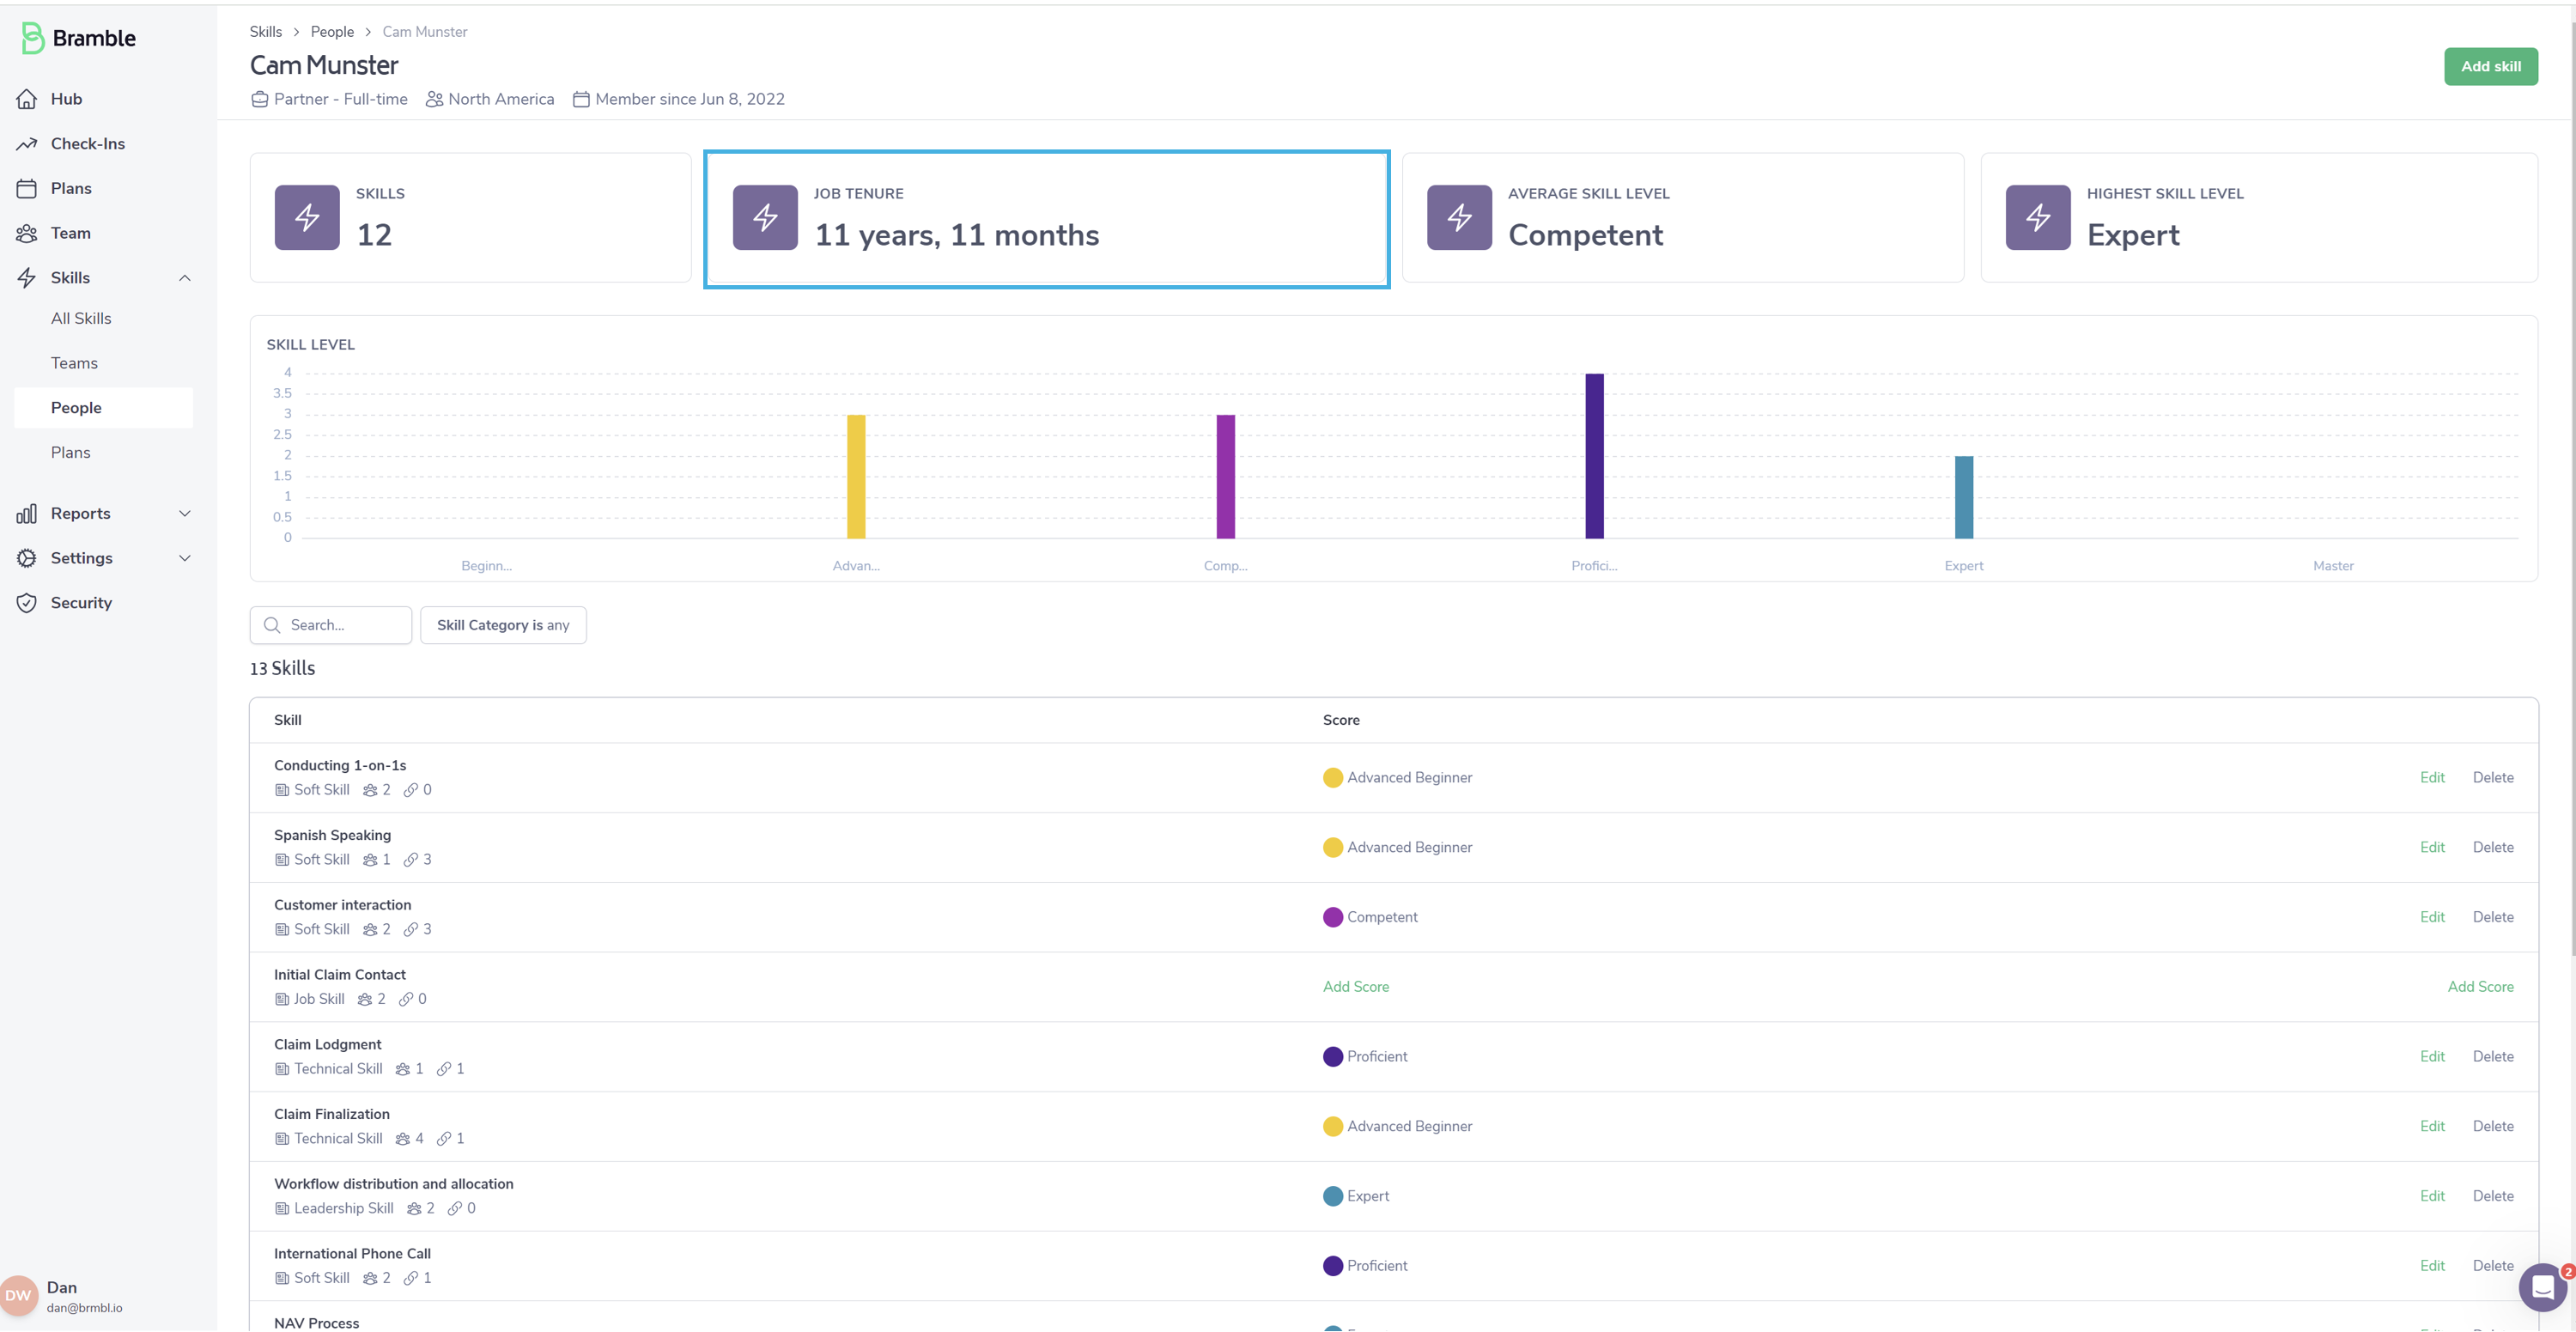
Task: Expand the Settings menu chevron
Action: [185, 558]
